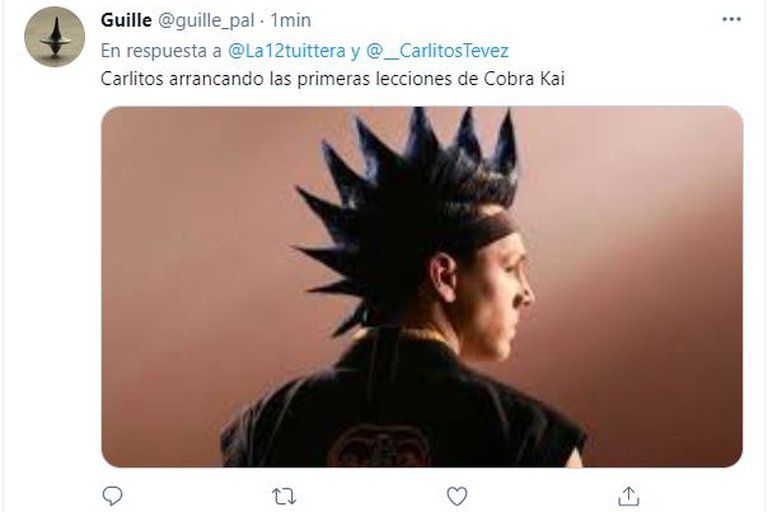
Task: Click the dark headband in the photo
Action: point(485,233)
